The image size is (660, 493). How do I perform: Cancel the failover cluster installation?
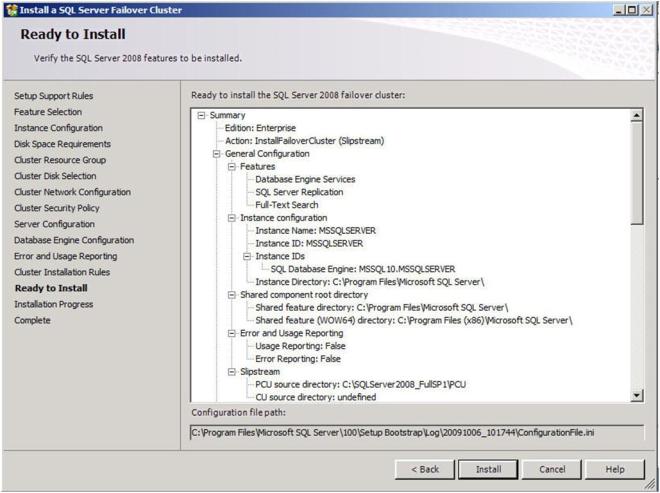tap(552, 469)
